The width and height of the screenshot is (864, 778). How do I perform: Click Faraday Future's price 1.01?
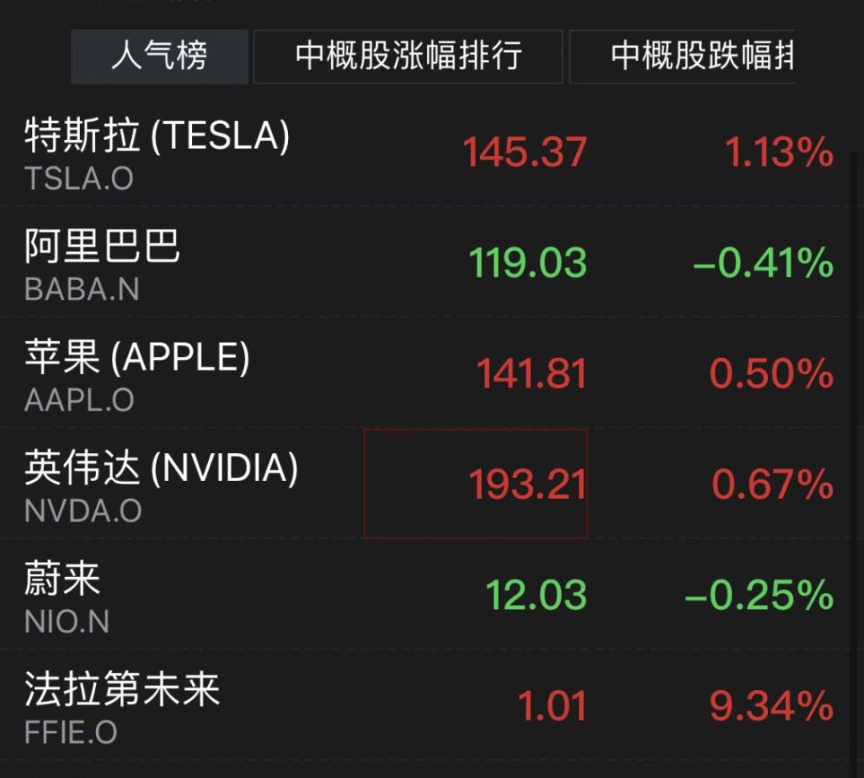552,706
